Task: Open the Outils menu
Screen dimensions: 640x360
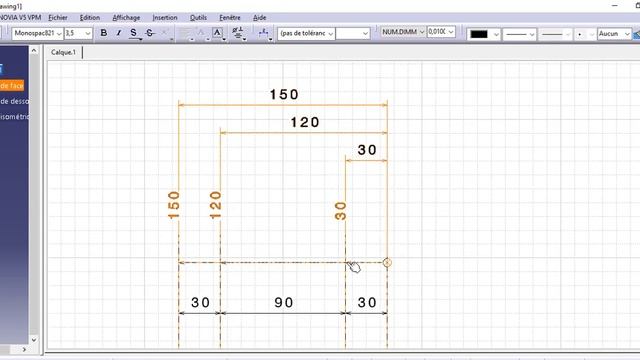Action: tap(198, 18)
